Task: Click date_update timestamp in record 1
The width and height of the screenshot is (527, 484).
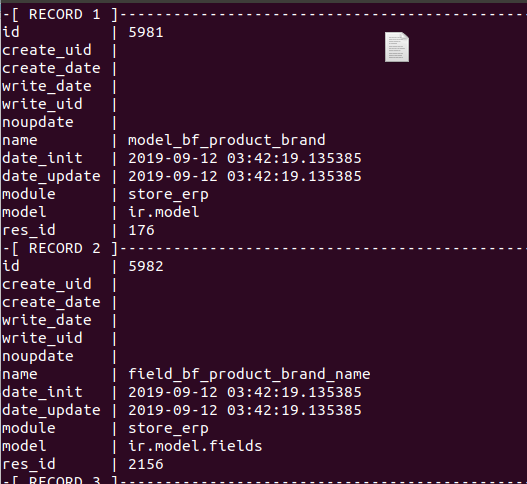Action: [245, 176]
